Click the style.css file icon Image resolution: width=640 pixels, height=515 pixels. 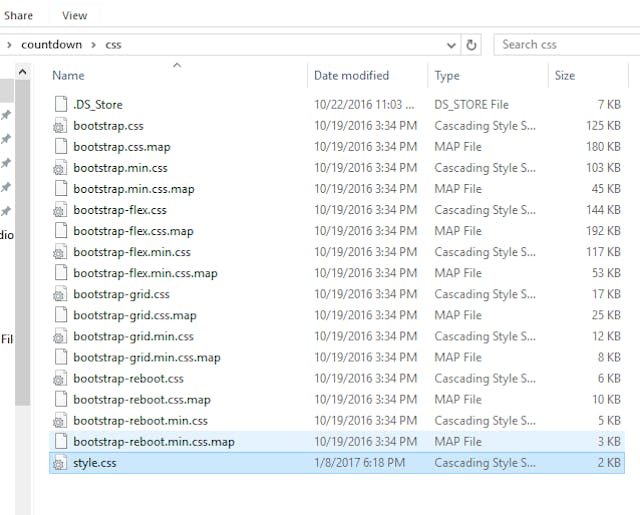tap(60, 463)
